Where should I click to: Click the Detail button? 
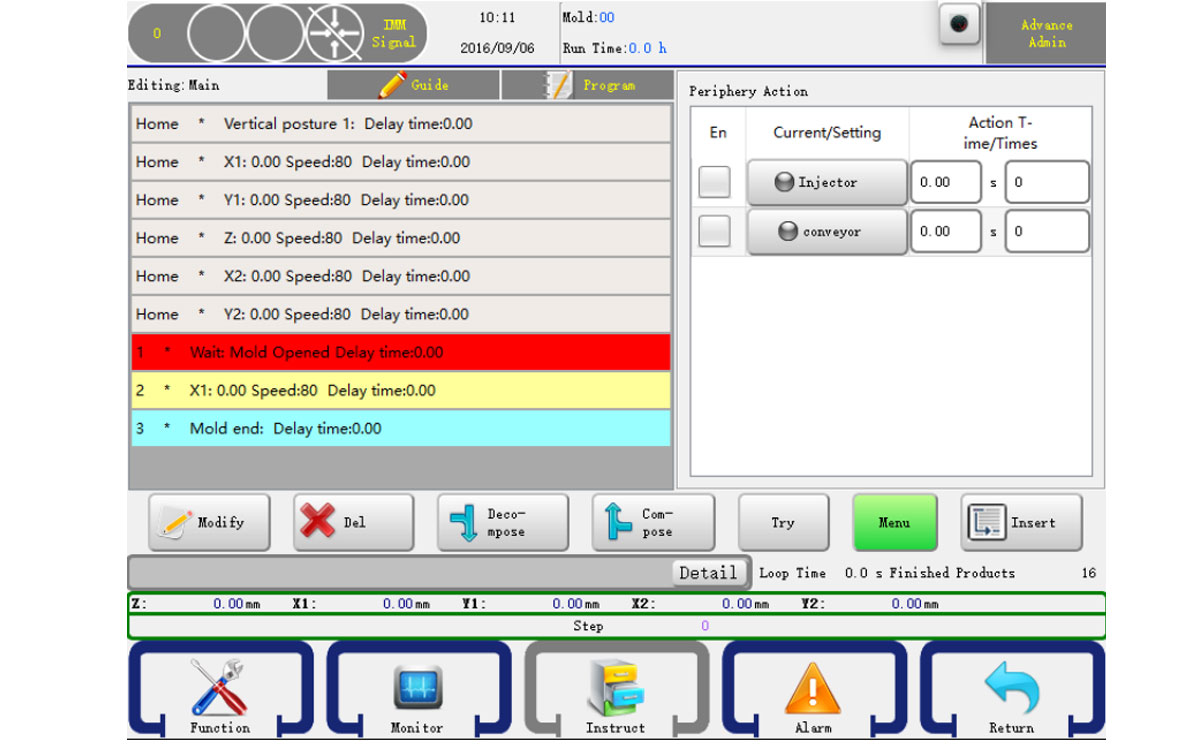click(708, 573)
